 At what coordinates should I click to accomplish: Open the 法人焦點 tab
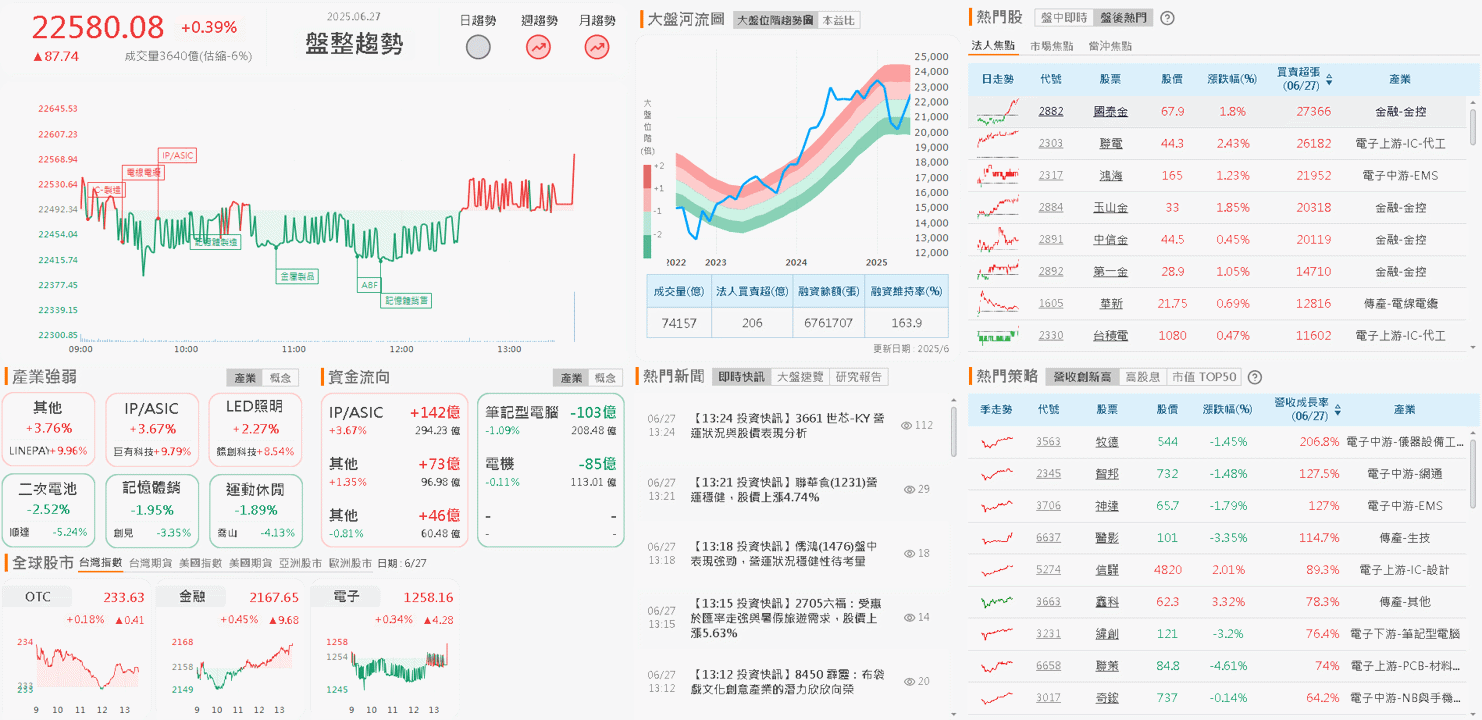coord(993,46)
